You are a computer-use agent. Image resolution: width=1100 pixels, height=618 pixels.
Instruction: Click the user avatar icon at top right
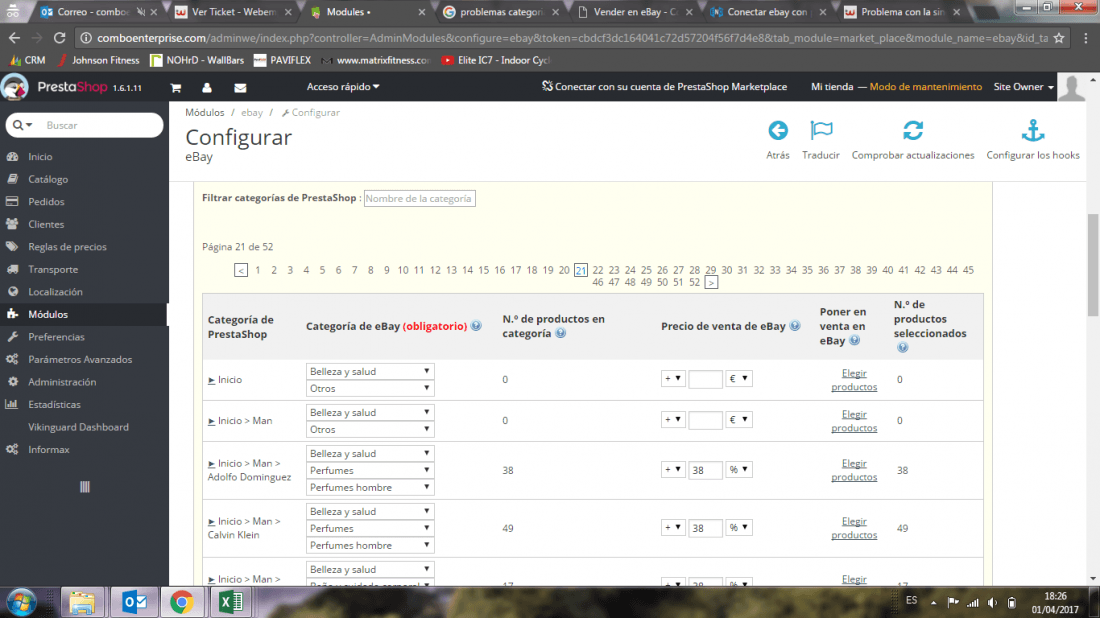(x=1071, y=87)
